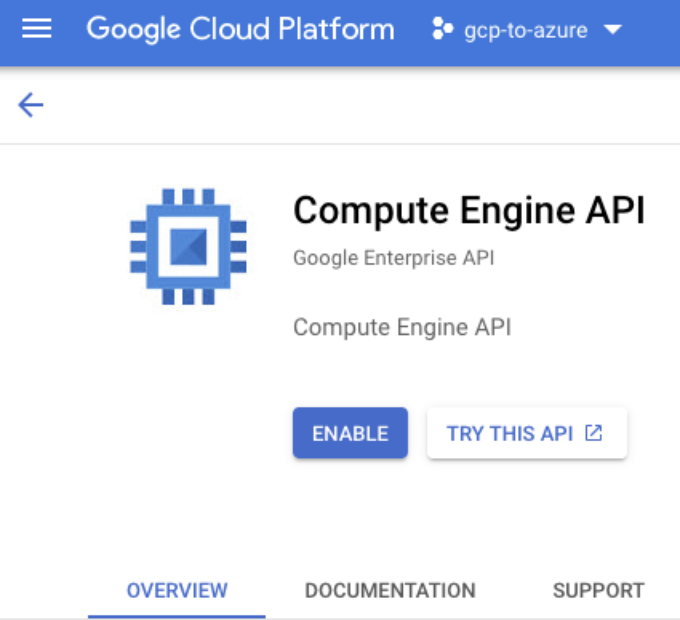The height and width of the screenshot is (620, 680).
Task: Click the 'Compute Engine API' heading
Action: (469, 211)
